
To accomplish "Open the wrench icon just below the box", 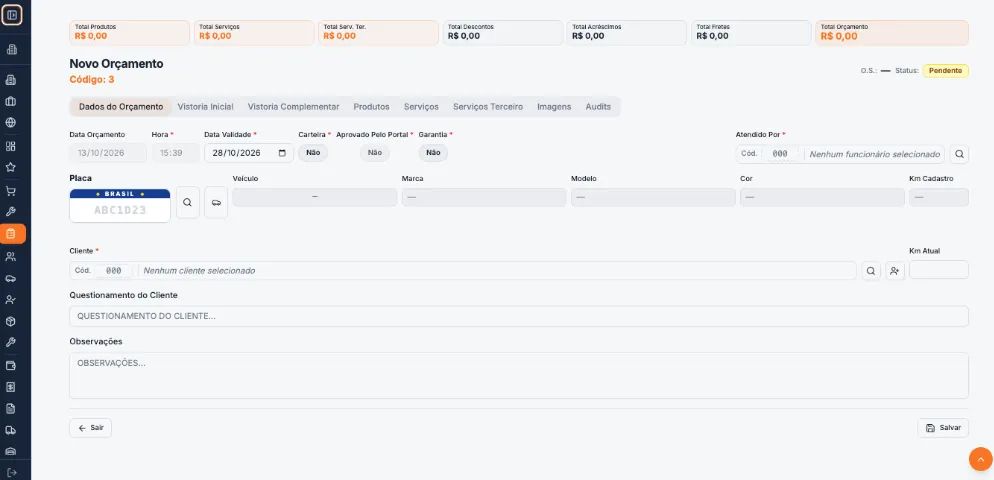I will point(10,343).
